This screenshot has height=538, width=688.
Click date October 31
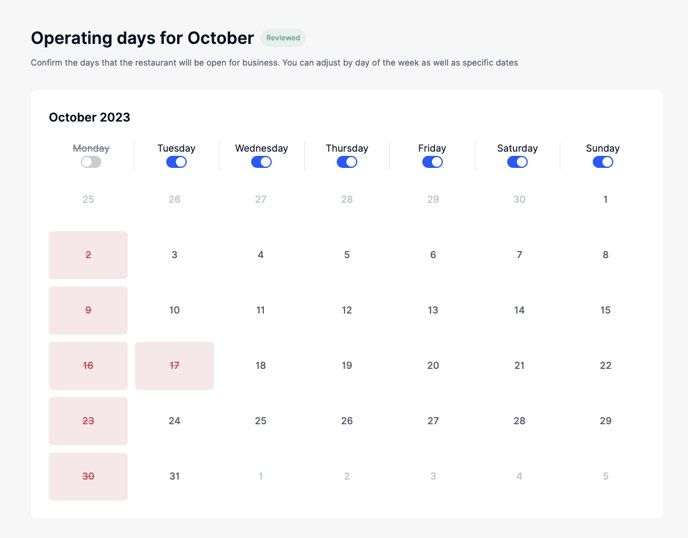pos(174,476)
